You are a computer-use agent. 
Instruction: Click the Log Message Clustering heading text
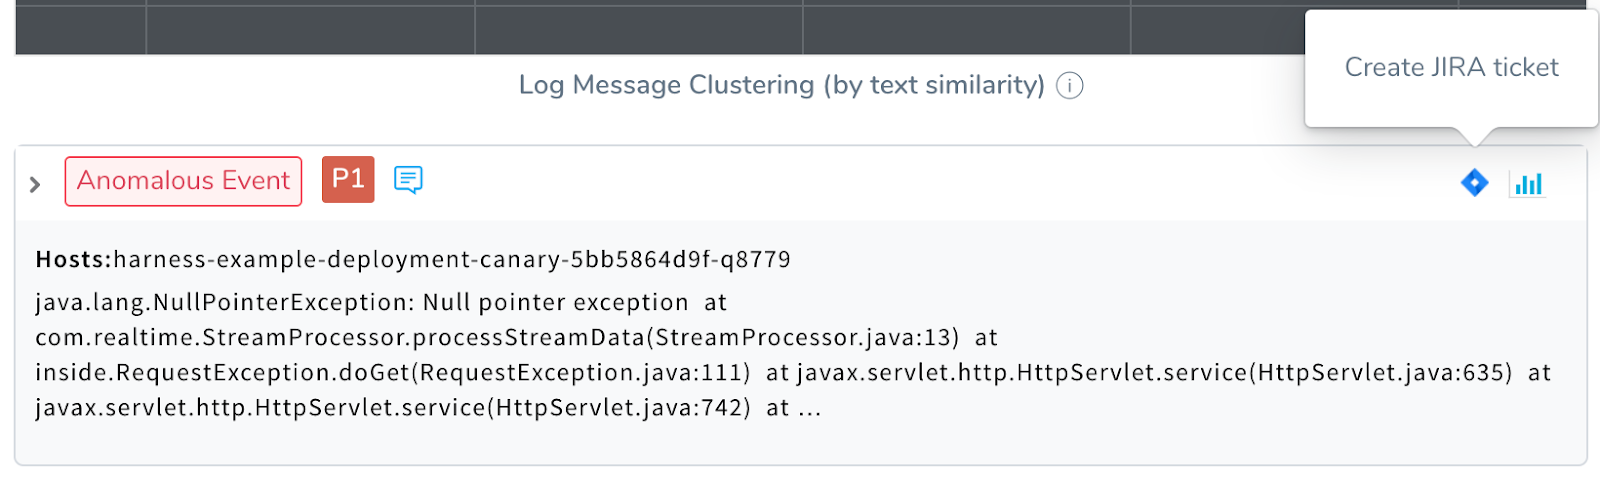(x=781, y=86)
